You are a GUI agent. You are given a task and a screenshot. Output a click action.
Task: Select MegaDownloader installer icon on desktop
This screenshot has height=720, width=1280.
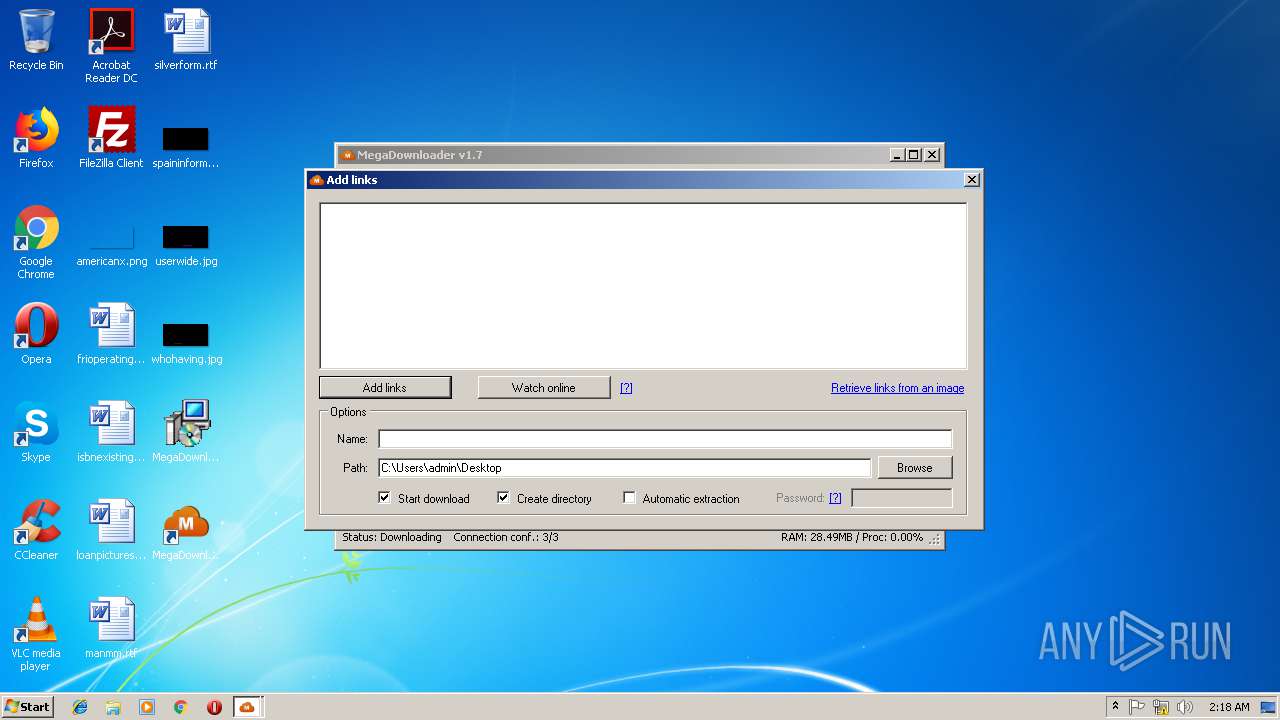[x=186, y=432]
